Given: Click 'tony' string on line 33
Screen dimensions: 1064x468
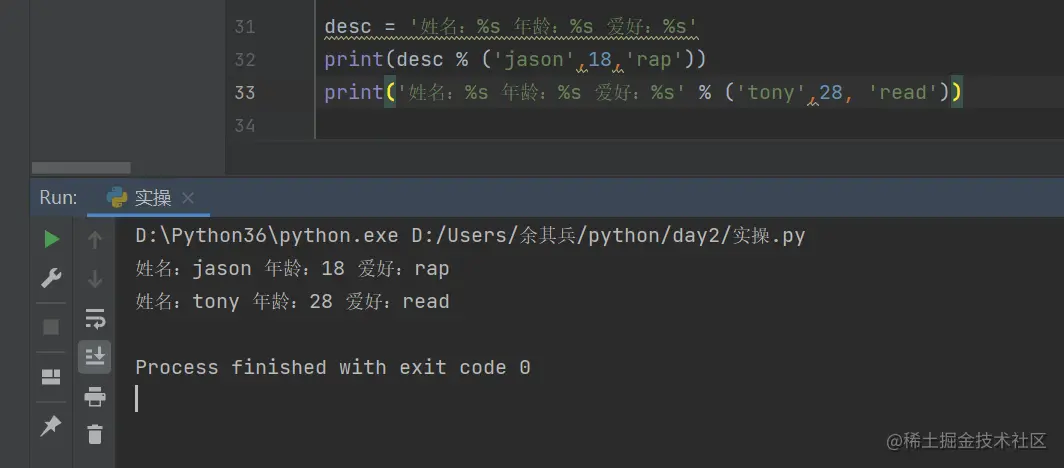Looking at the screenshot, I should click(772, 92).
